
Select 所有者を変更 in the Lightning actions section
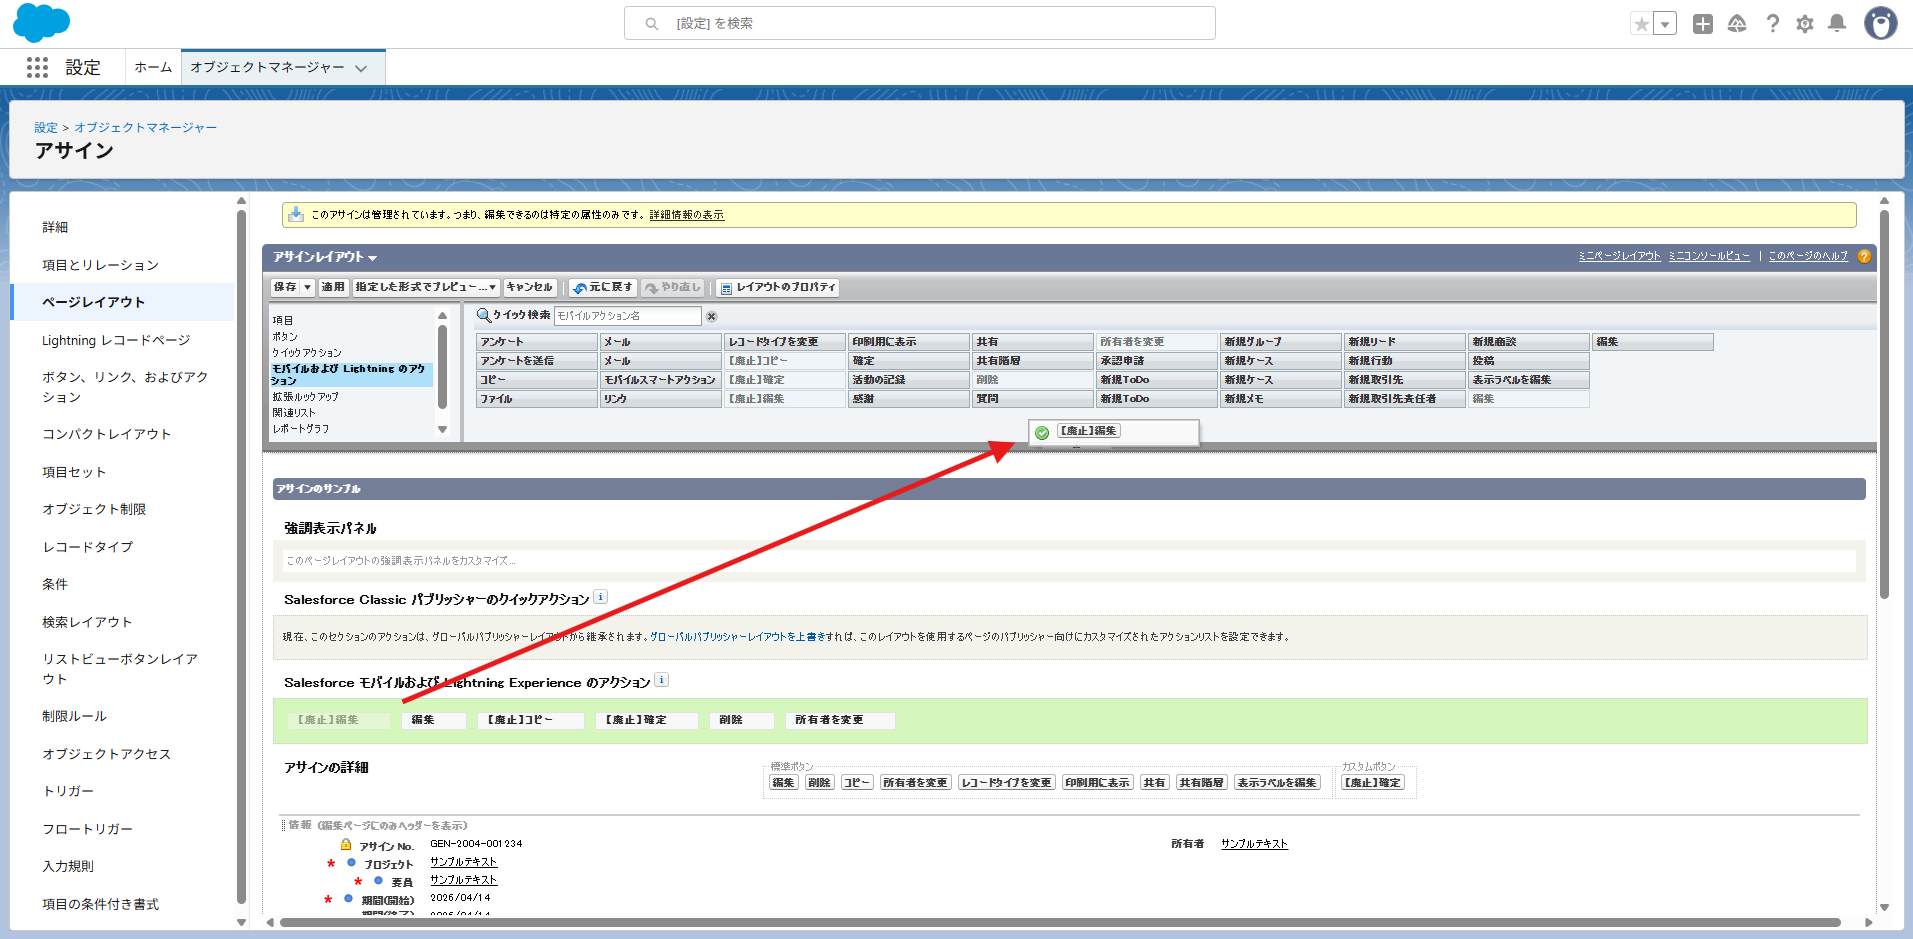pos(839,720)
